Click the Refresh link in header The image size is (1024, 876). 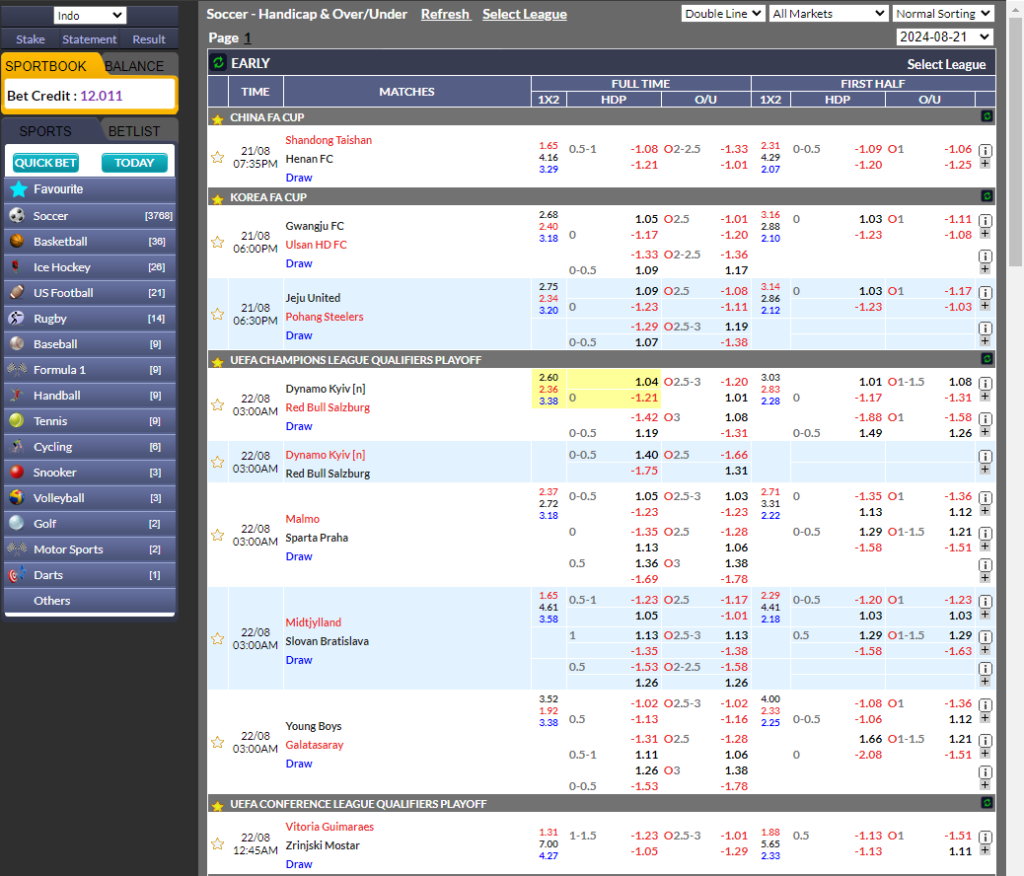(x=445, y=14)
